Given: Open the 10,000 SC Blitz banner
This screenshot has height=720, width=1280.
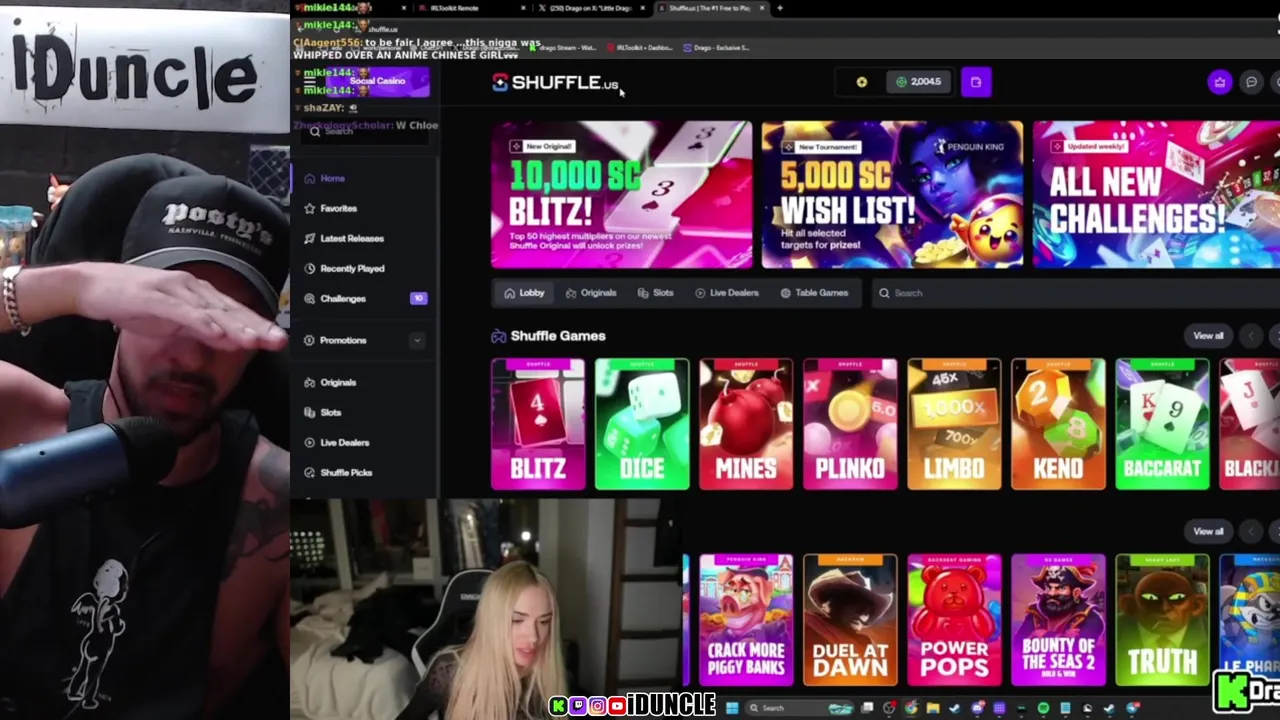Looking at the screenshot, I should (x=621, y=195).
